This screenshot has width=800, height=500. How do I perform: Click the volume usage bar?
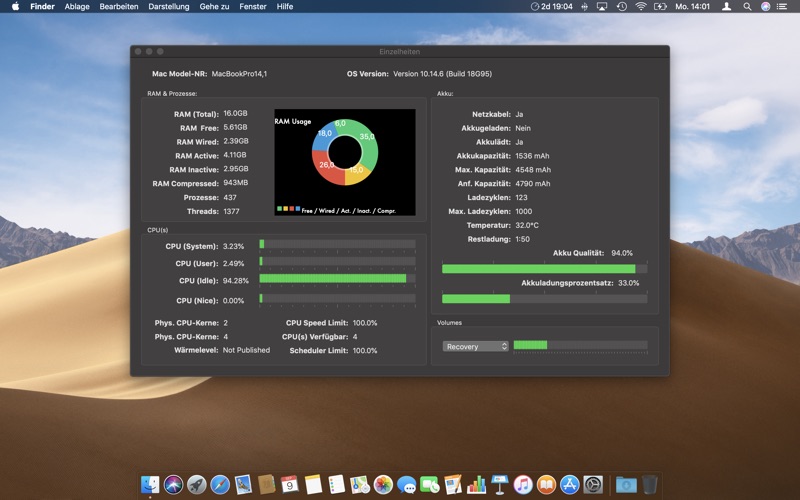pyautogui.click(x=581, y=345)
